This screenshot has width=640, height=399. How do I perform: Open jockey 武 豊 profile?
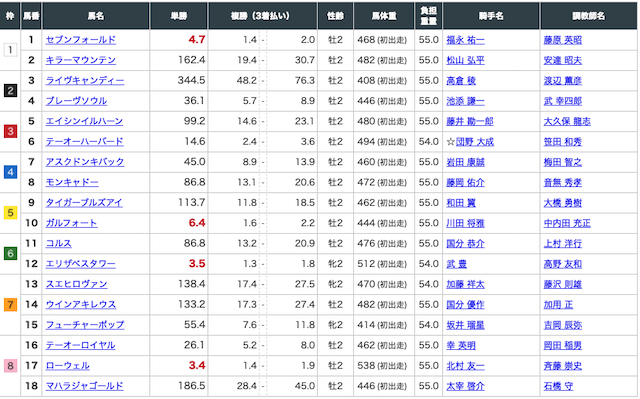click(456, 264)
